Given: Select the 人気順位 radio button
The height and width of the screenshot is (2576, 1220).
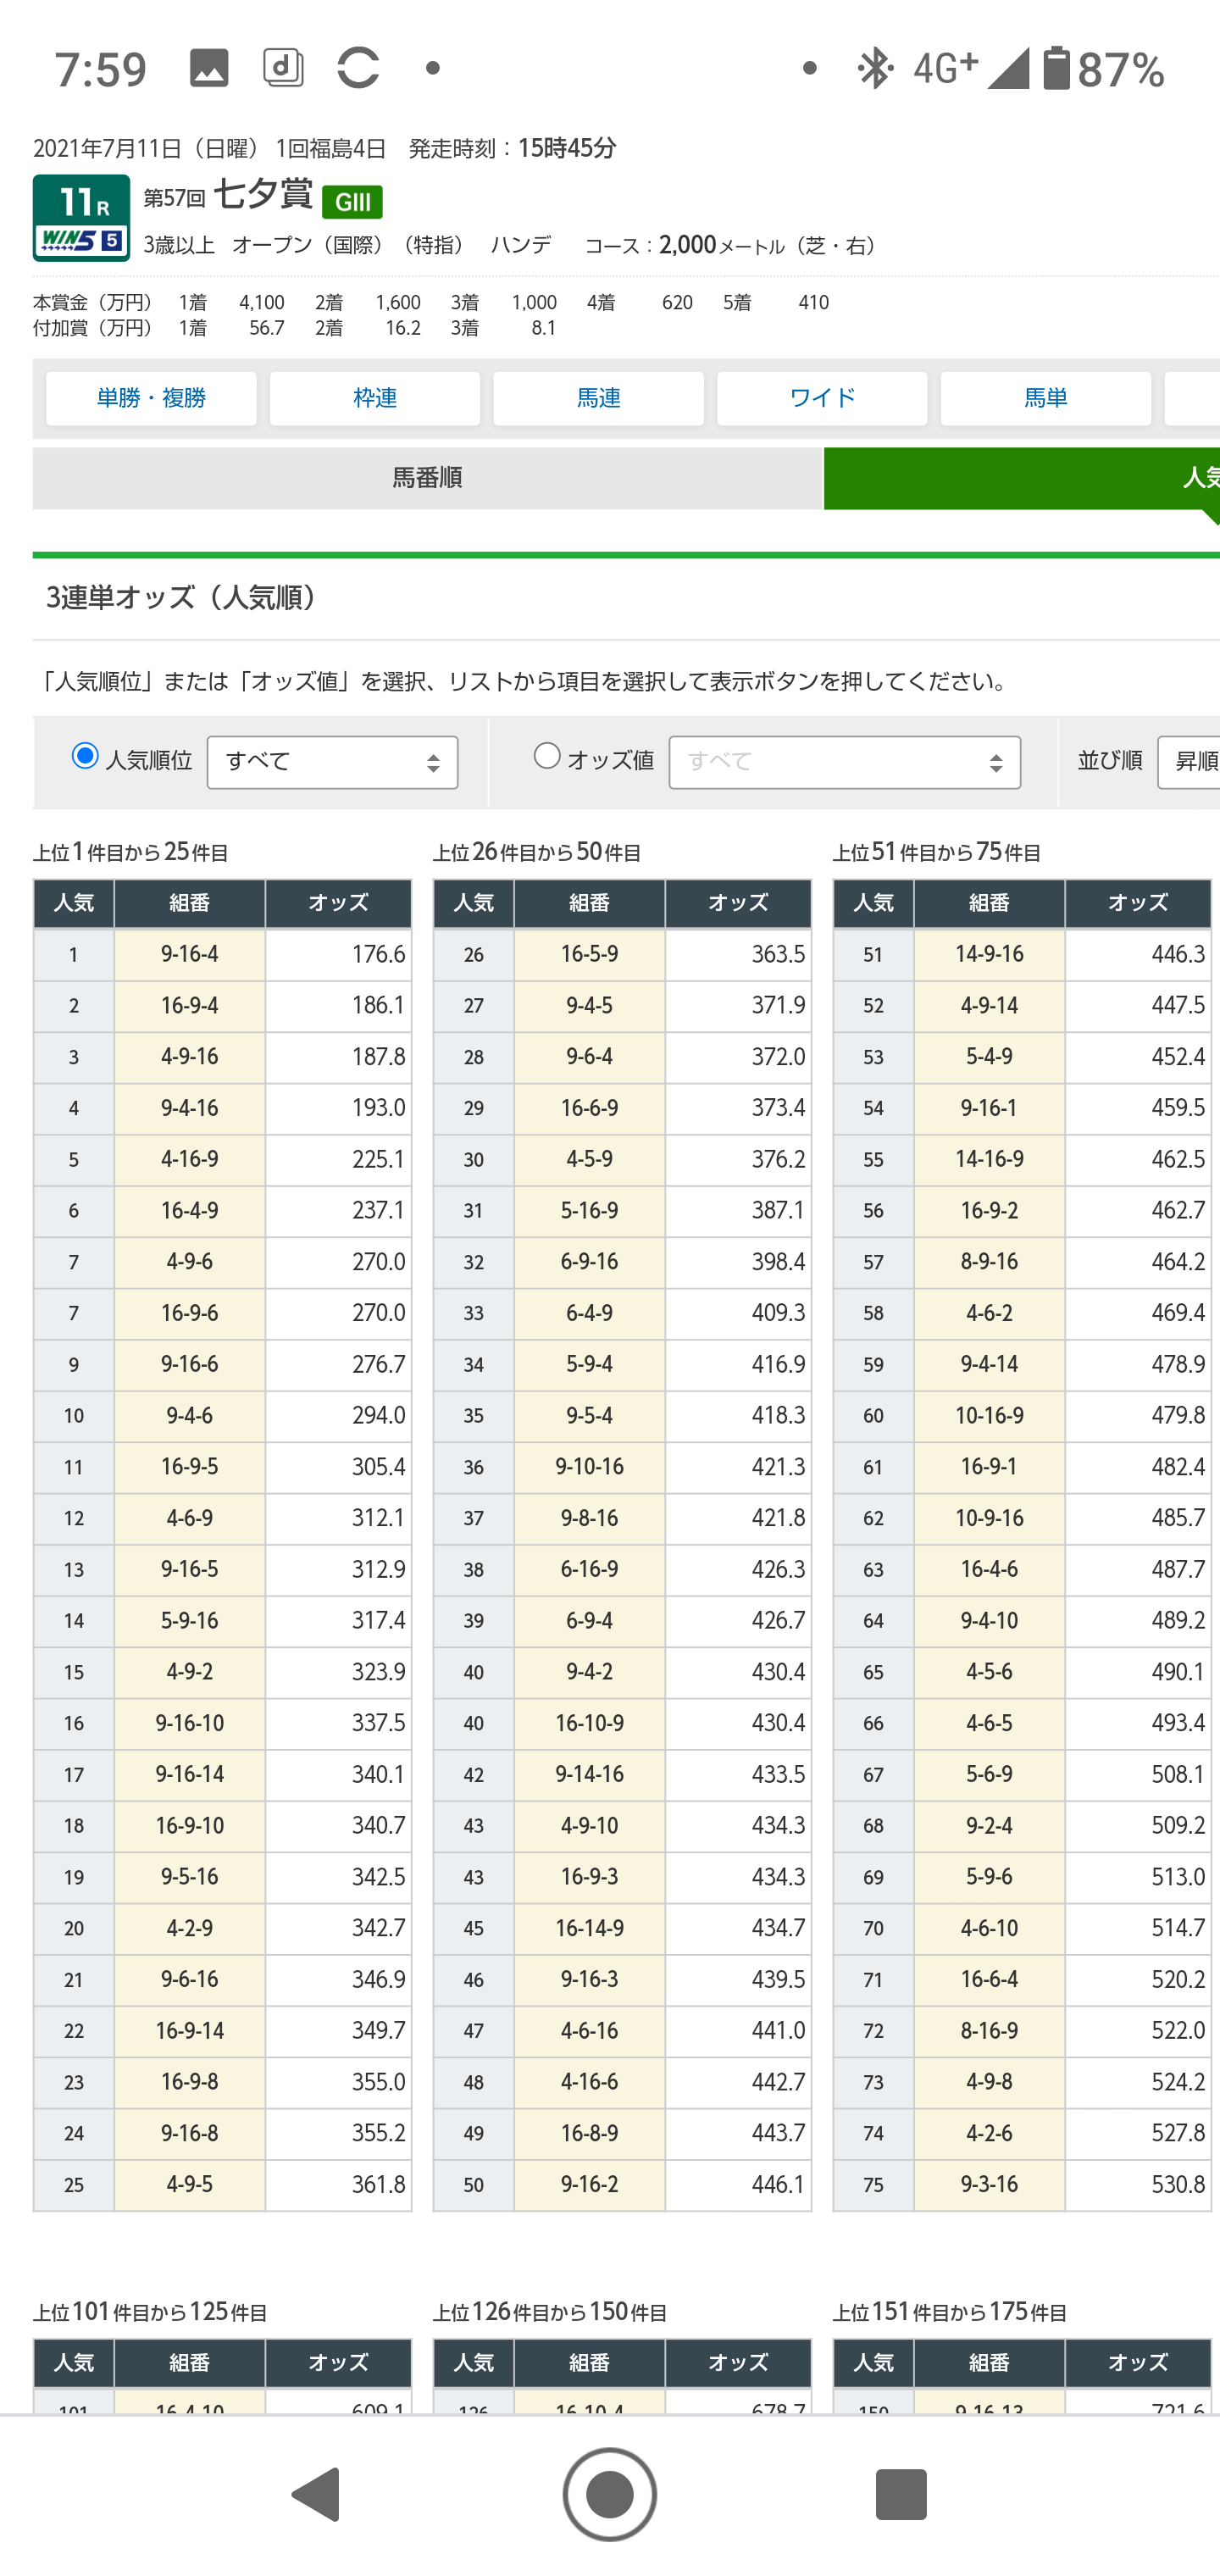Looking at the screenshot, I should (x=86, y=757).
